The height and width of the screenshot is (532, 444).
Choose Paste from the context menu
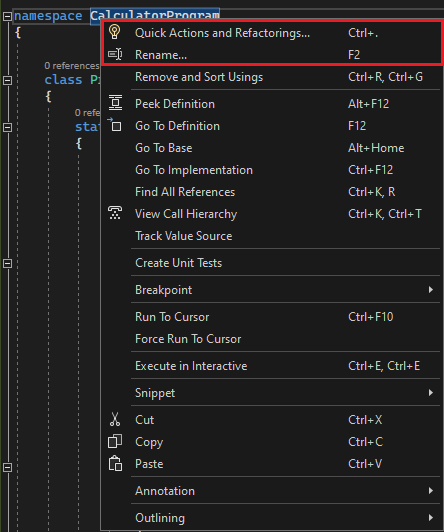[272, 464]
